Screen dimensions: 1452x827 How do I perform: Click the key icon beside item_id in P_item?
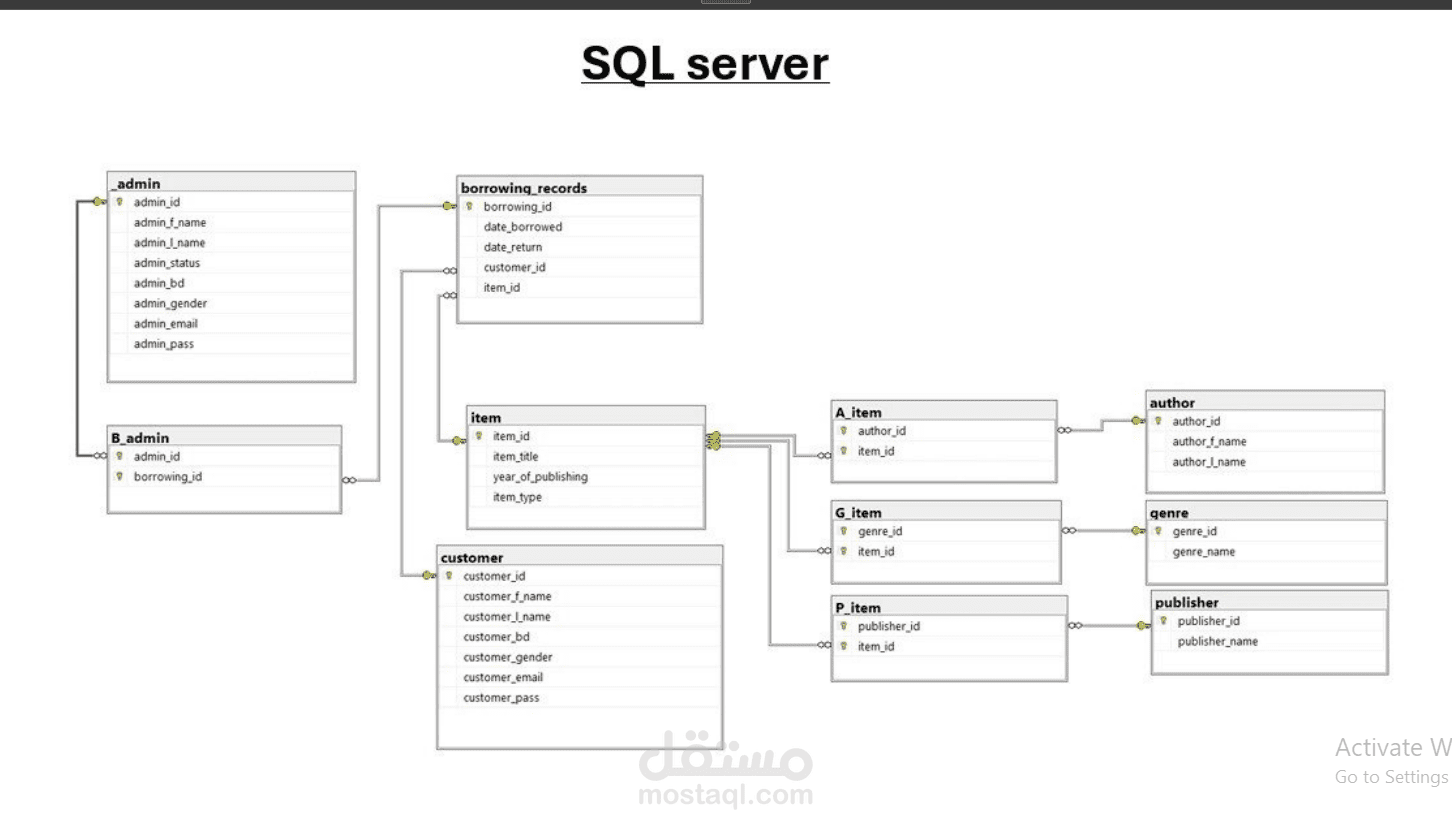click(x=843, y=646)
